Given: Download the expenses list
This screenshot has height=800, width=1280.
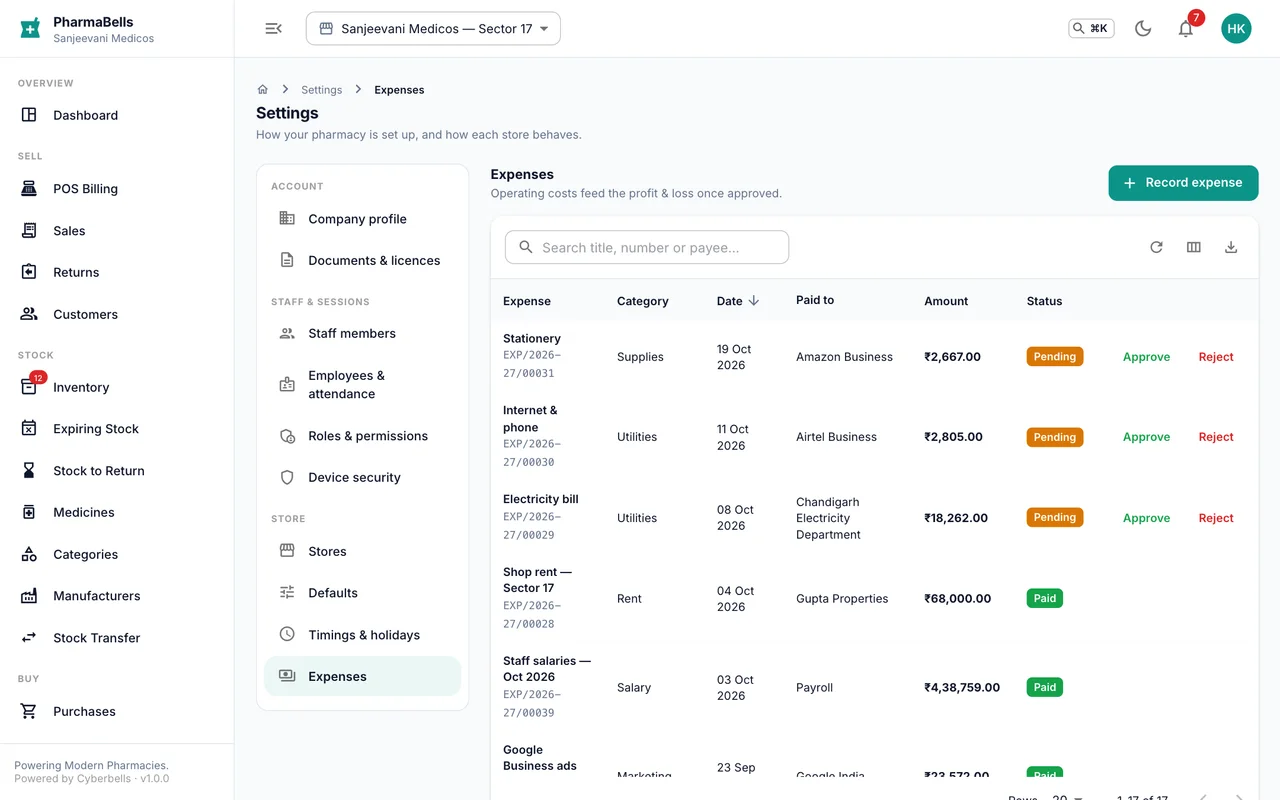Looking at the screenshot, I should (x=1231, y=247).
